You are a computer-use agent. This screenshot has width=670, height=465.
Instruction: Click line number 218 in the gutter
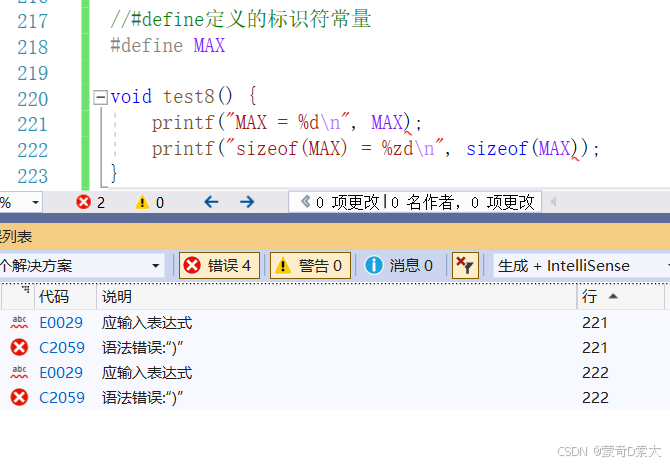point(32,47)
